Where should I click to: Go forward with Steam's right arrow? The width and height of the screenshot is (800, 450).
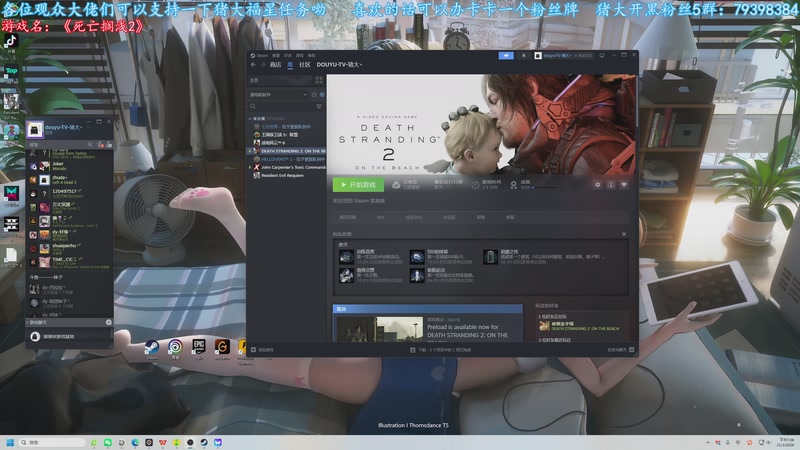(x=263, y=65)
